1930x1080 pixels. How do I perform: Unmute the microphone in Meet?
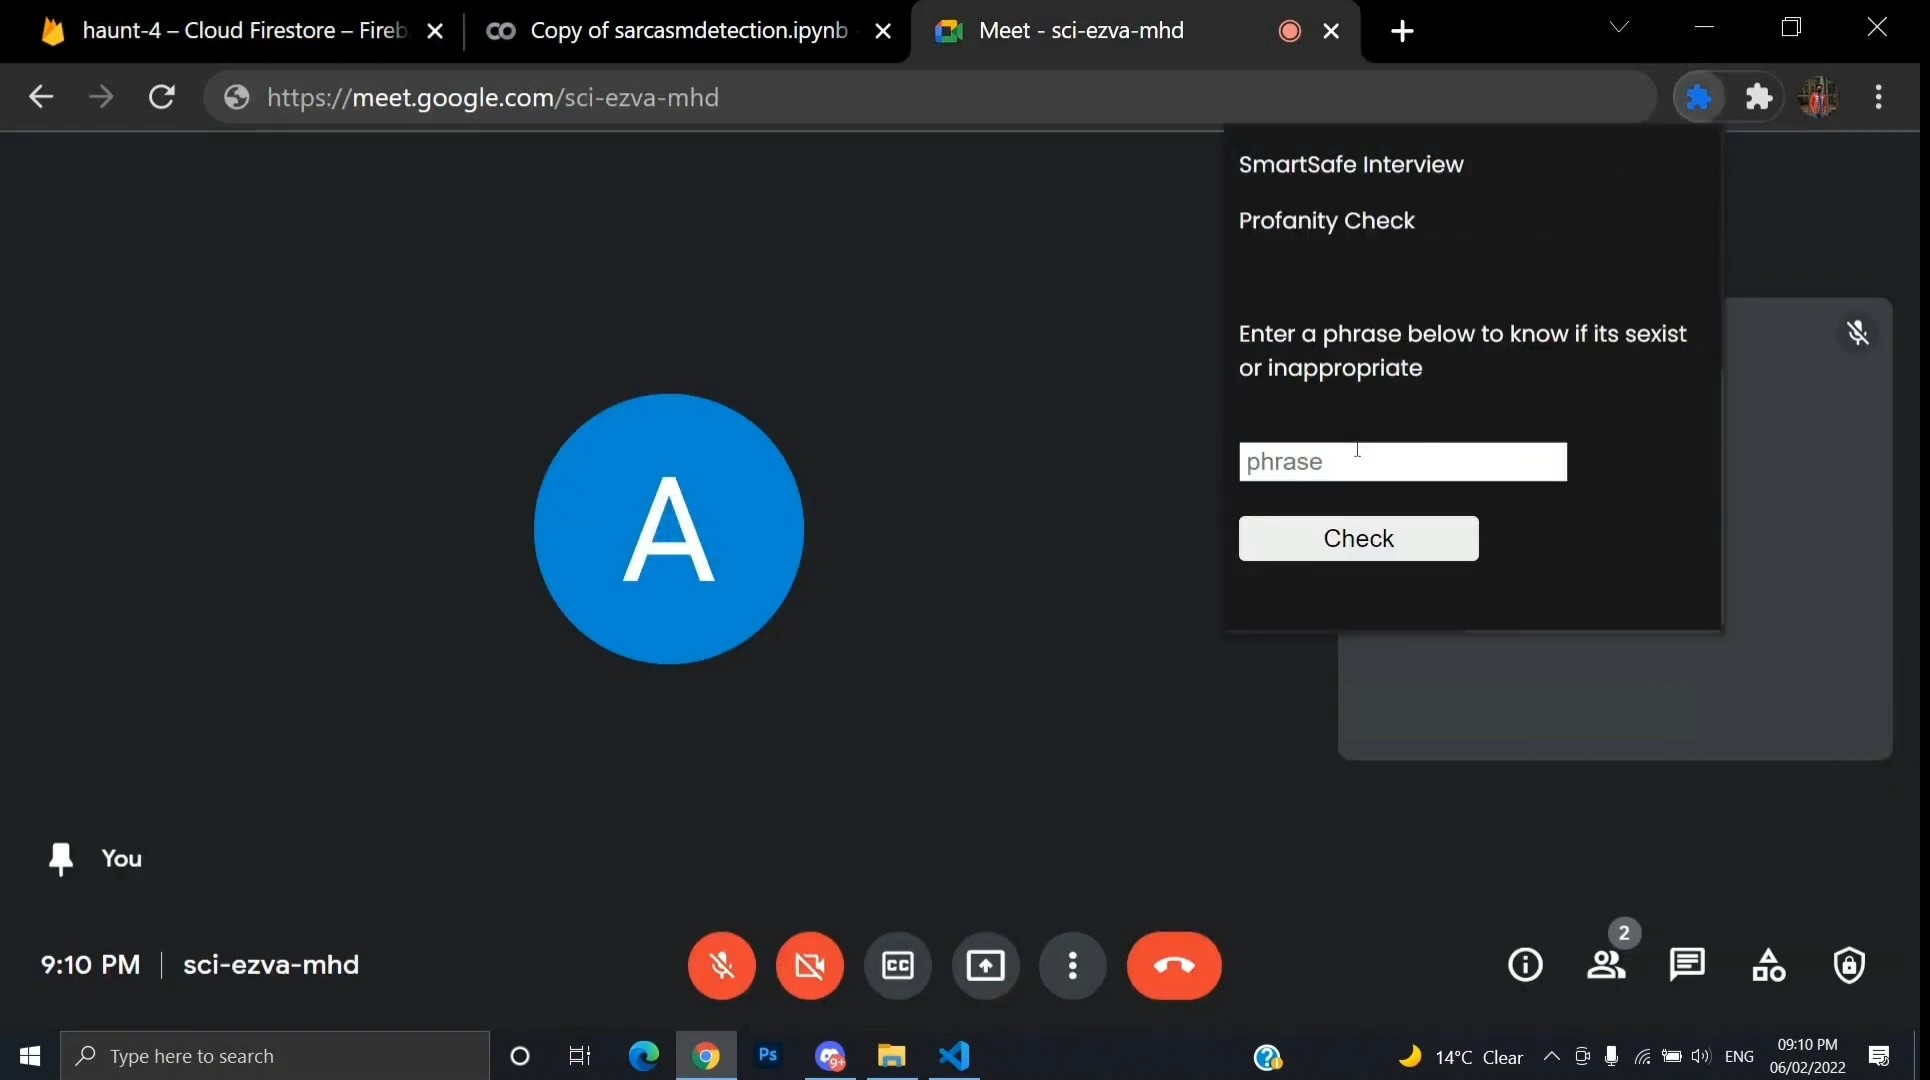[x=721, y=965]
